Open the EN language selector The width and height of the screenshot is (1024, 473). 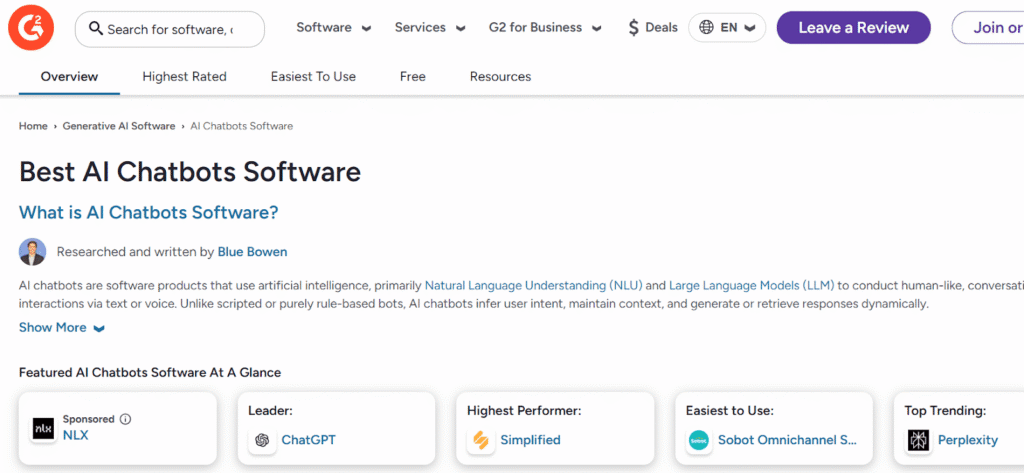click(727, 28)
